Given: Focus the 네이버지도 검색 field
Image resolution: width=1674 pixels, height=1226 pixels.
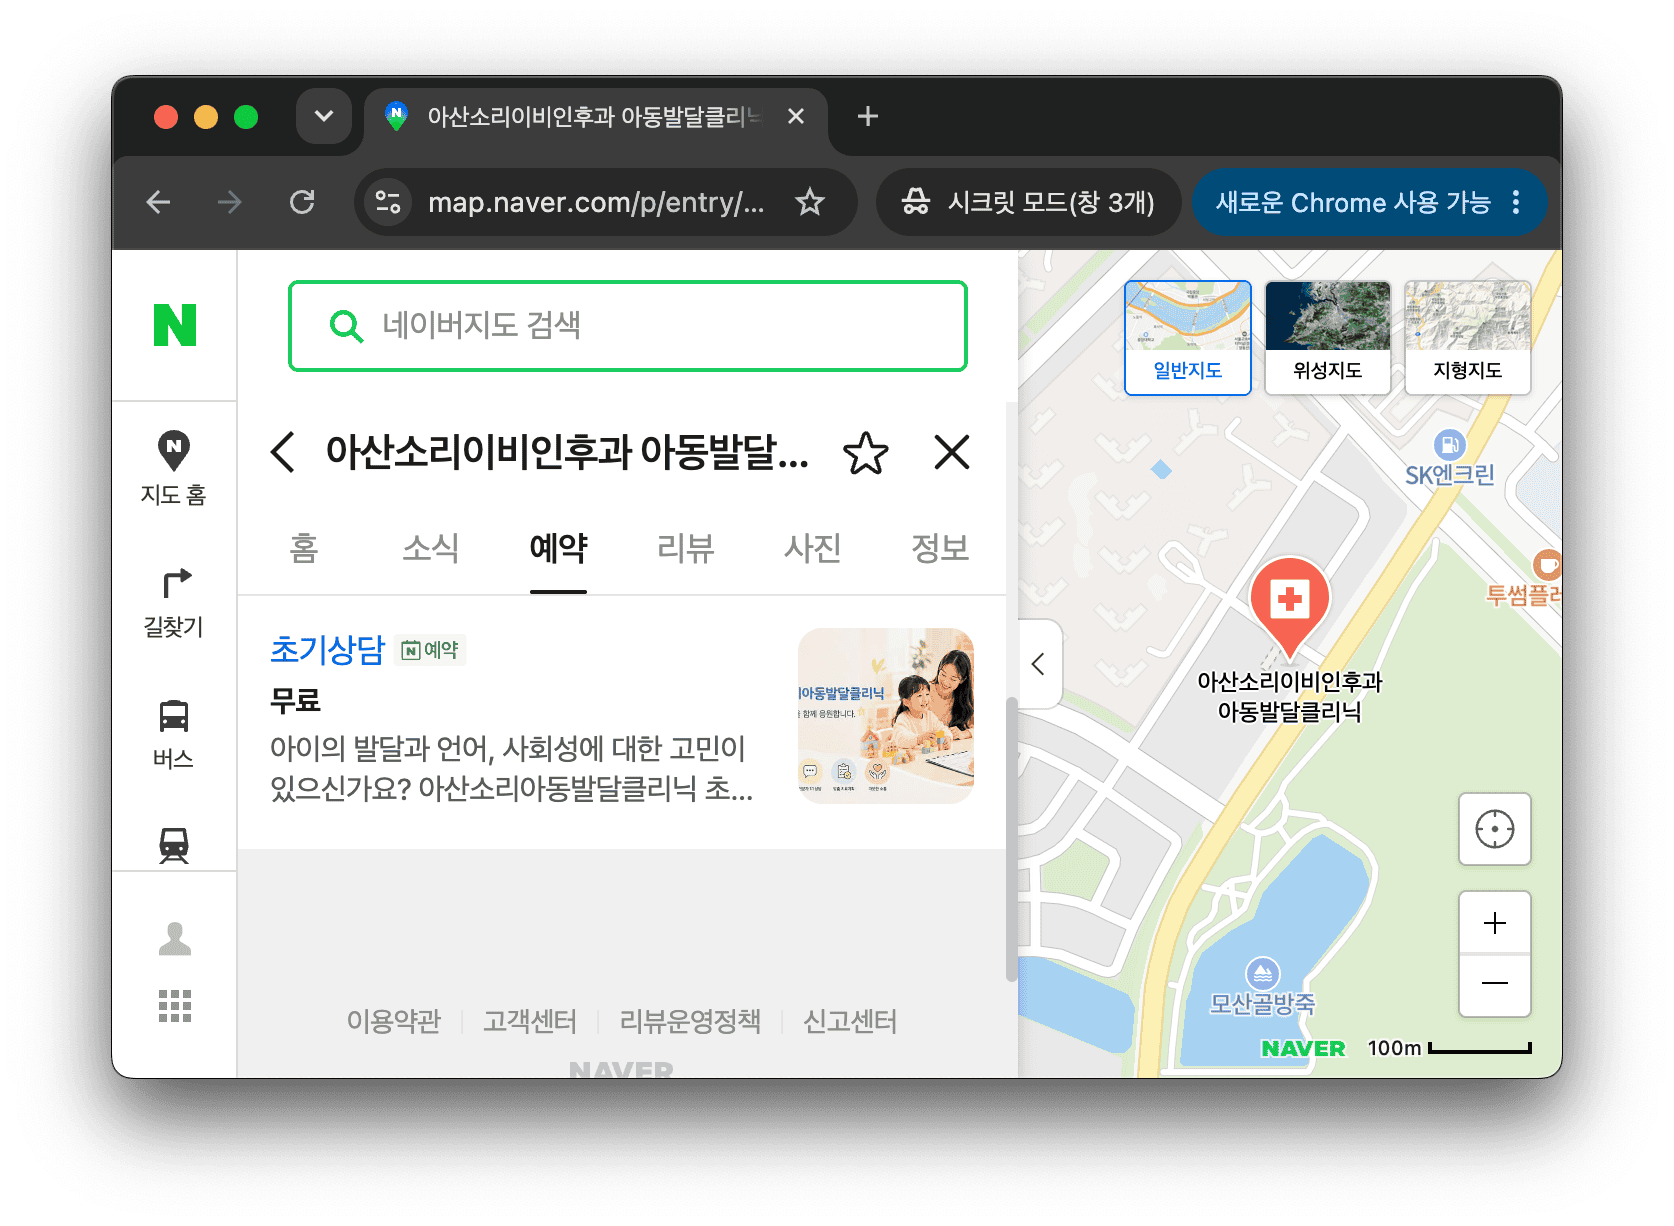Looking at the screenshot, I should point(628,326).
